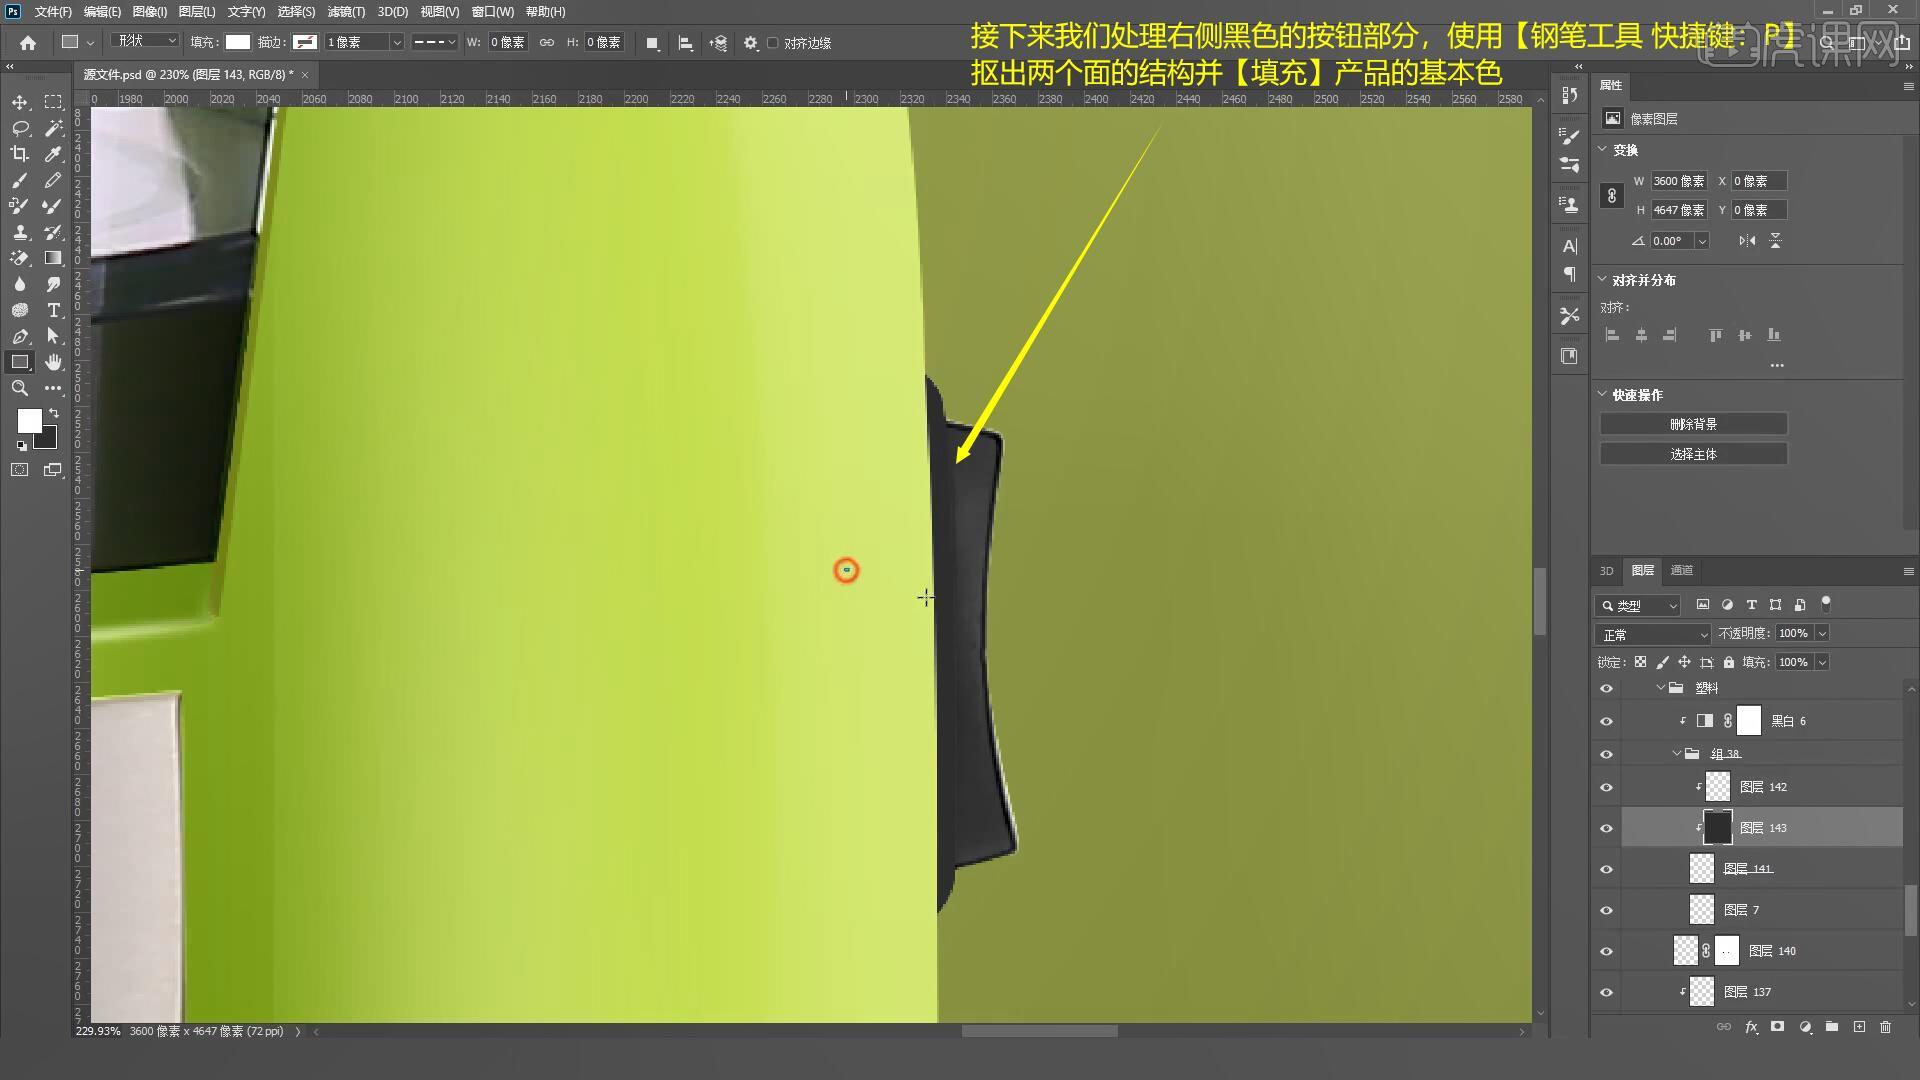This screenshot has width=1920, height=1080.
Task: Click the 删除背景 button
Action: [x=1693, y=424]
